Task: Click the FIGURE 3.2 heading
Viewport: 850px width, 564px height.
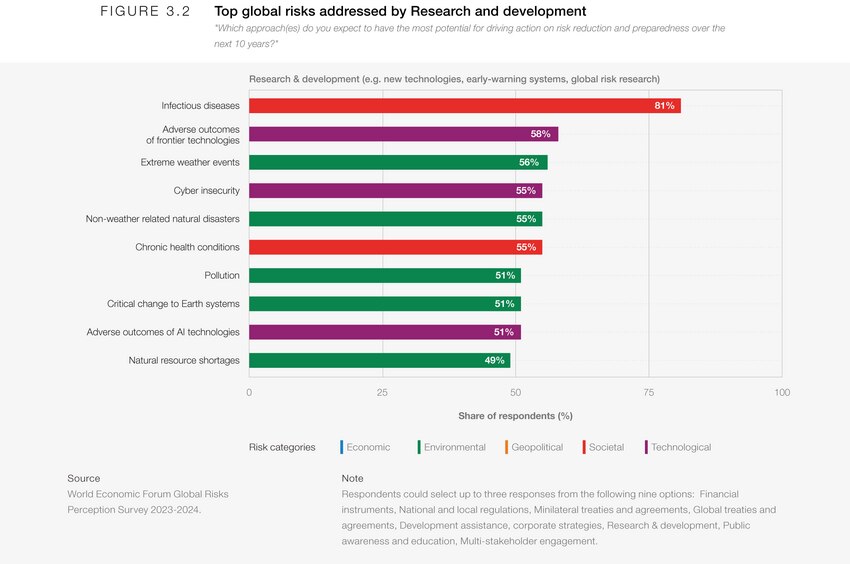Action: pyautogui.click(x=145, y=11)
